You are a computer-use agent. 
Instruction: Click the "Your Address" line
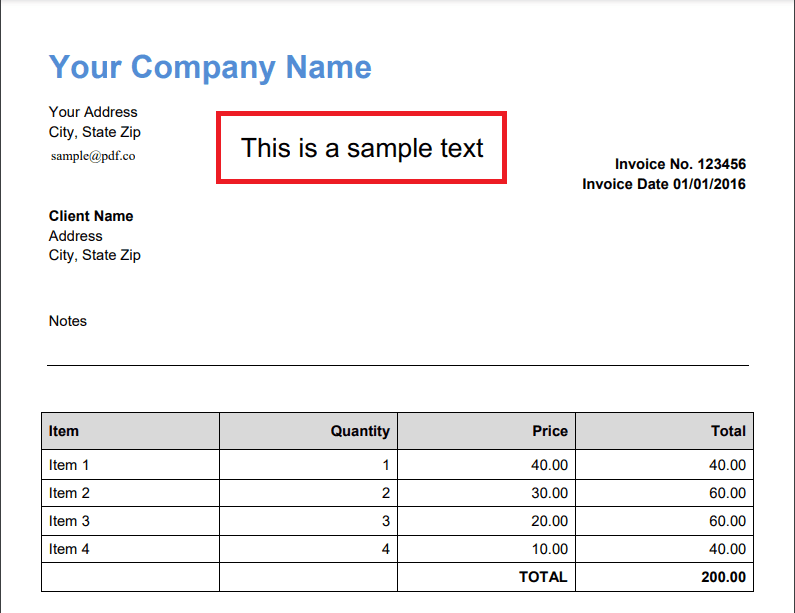click(x=93, y=112)
